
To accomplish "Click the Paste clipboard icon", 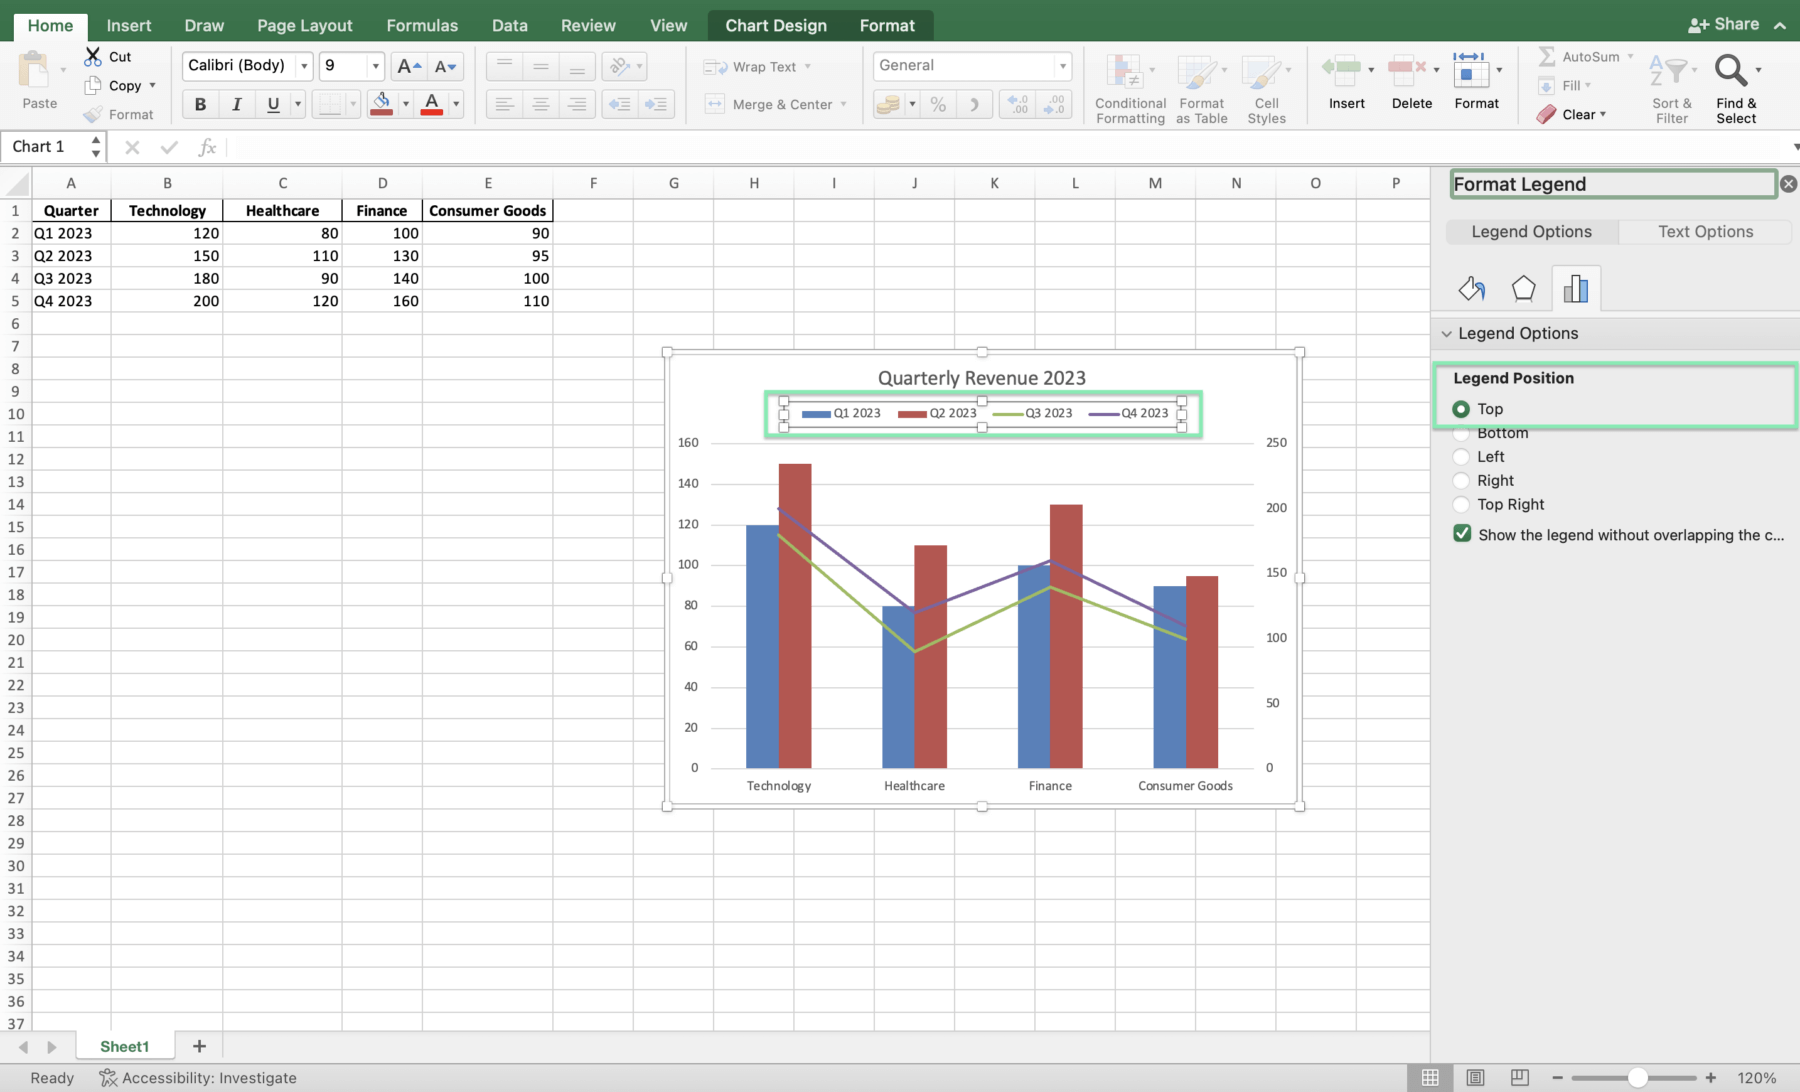I will click(x=35, y=71).
